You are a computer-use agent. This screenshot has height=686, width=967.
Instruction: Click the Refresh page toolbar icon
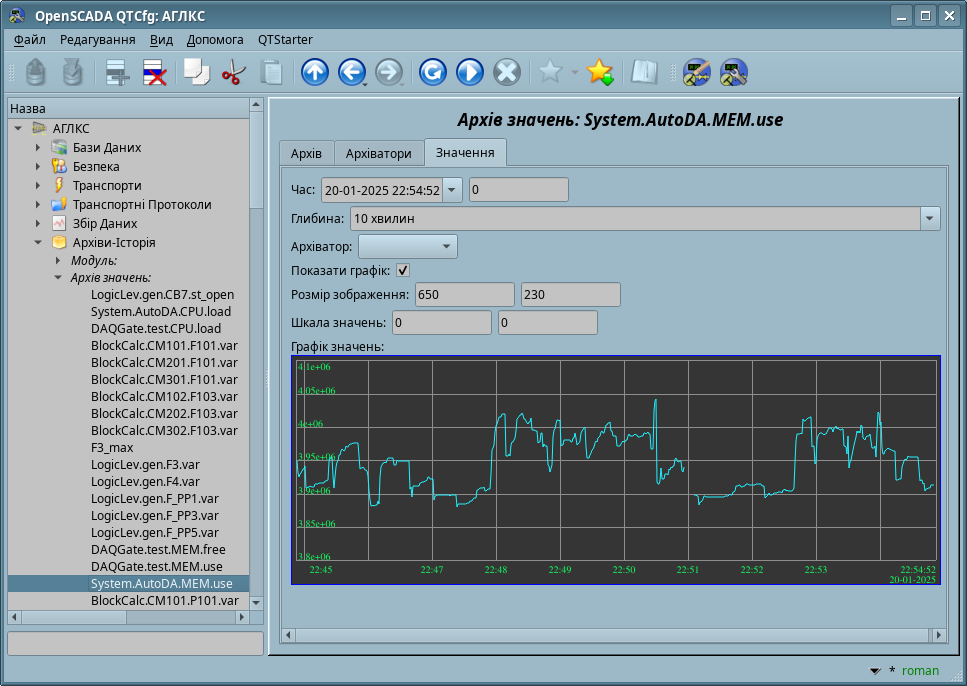(432, 72)
